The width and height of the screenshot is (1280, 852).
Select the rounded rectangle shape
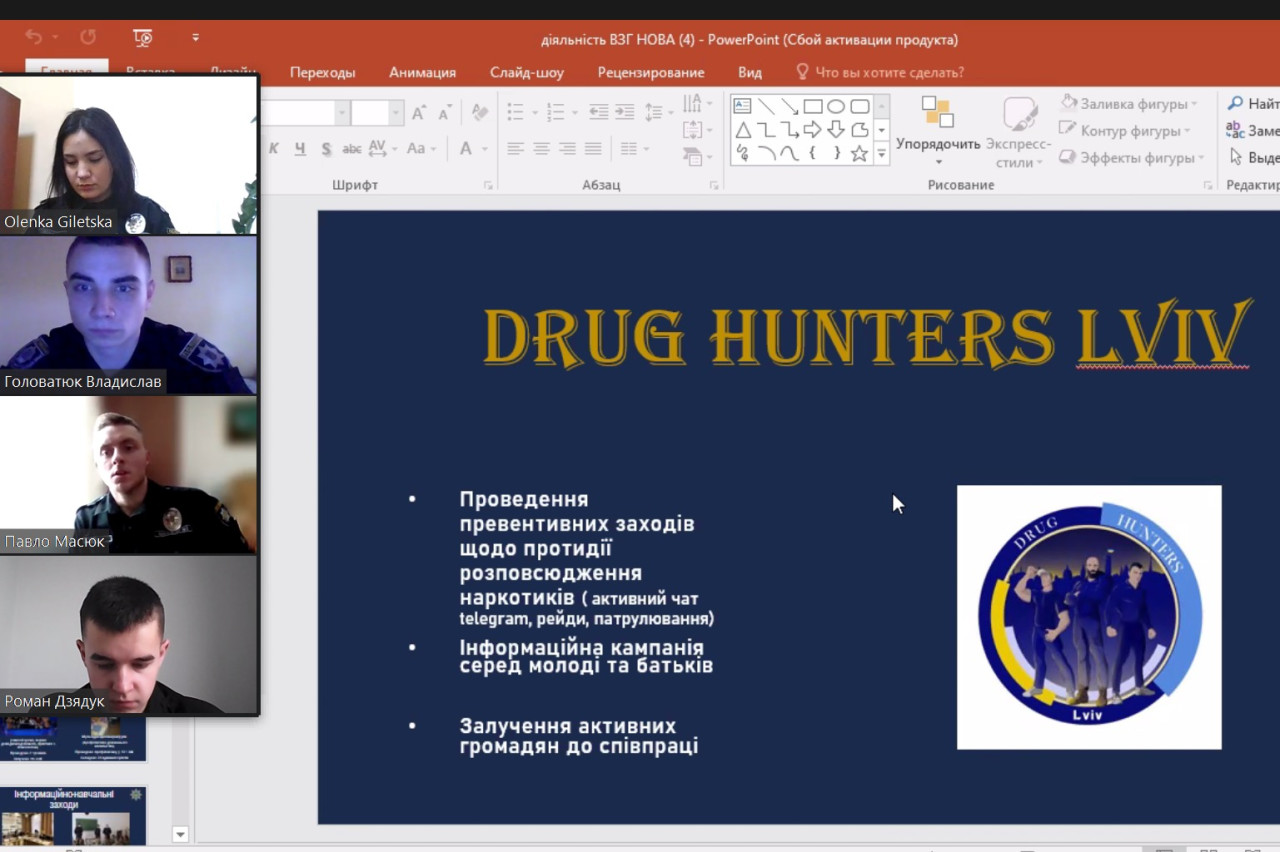[x=859, y=106]
